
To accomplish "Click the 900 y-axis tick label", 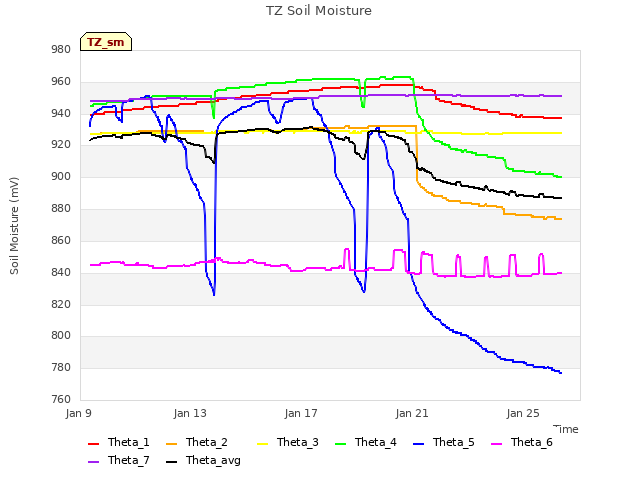I will (61, 177).
